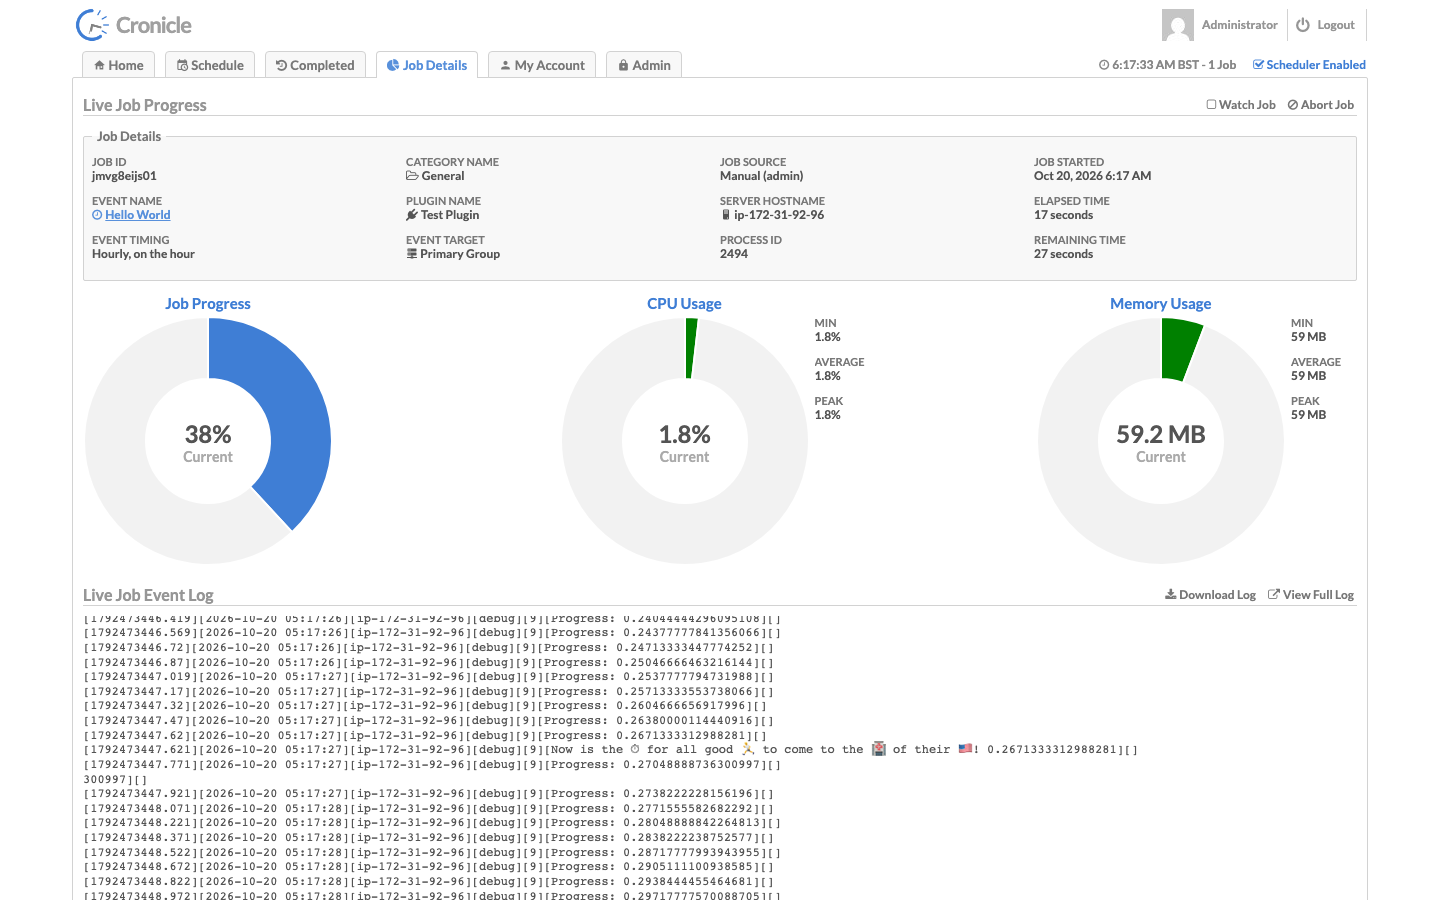Click the server icon beside ip-172-31-92-96

pos(726,215)
